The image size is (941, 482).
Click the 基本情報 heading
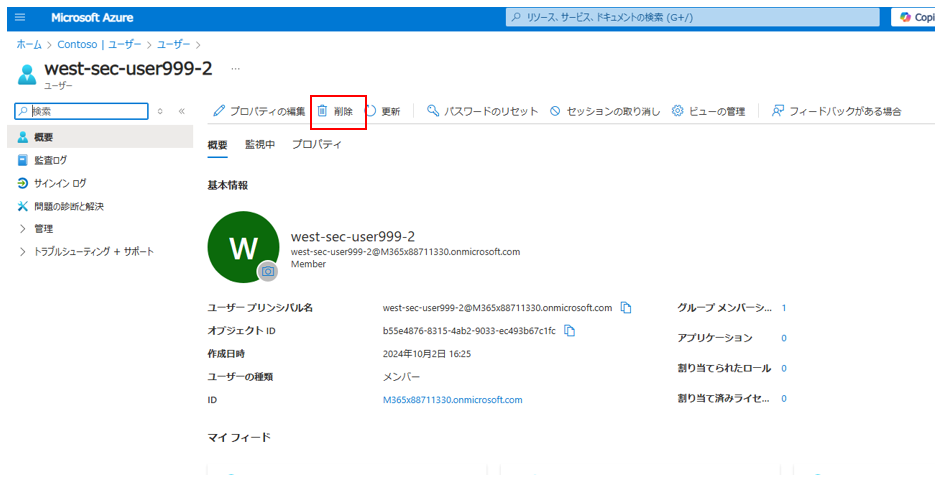(227, 185)
